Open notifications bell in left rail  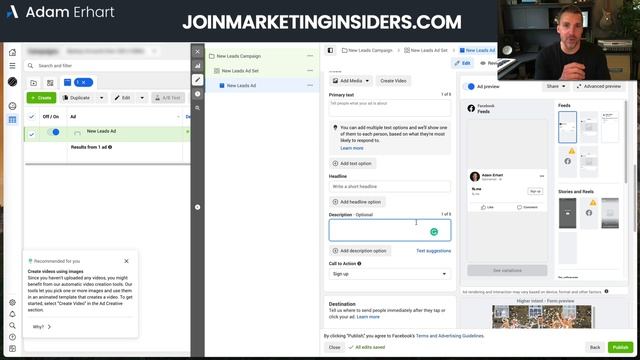tap(12, 314)
